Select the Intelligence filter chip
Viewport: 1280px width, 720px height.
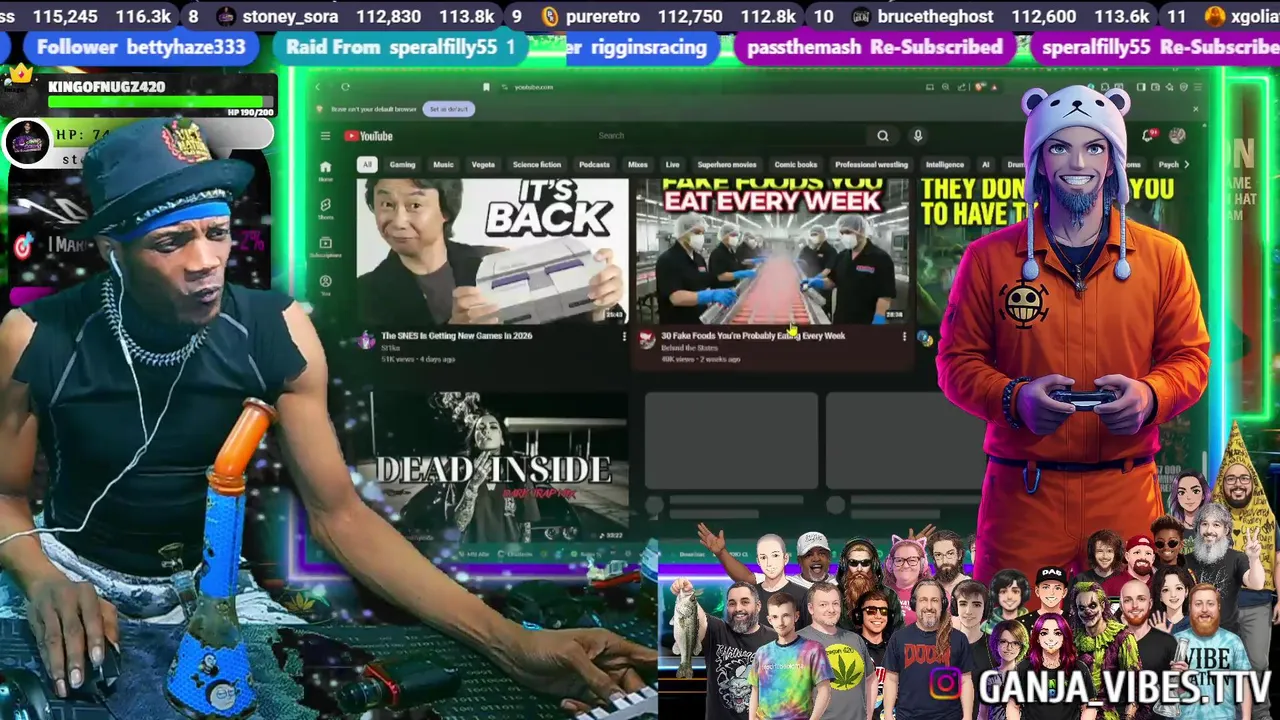point(945,164)
